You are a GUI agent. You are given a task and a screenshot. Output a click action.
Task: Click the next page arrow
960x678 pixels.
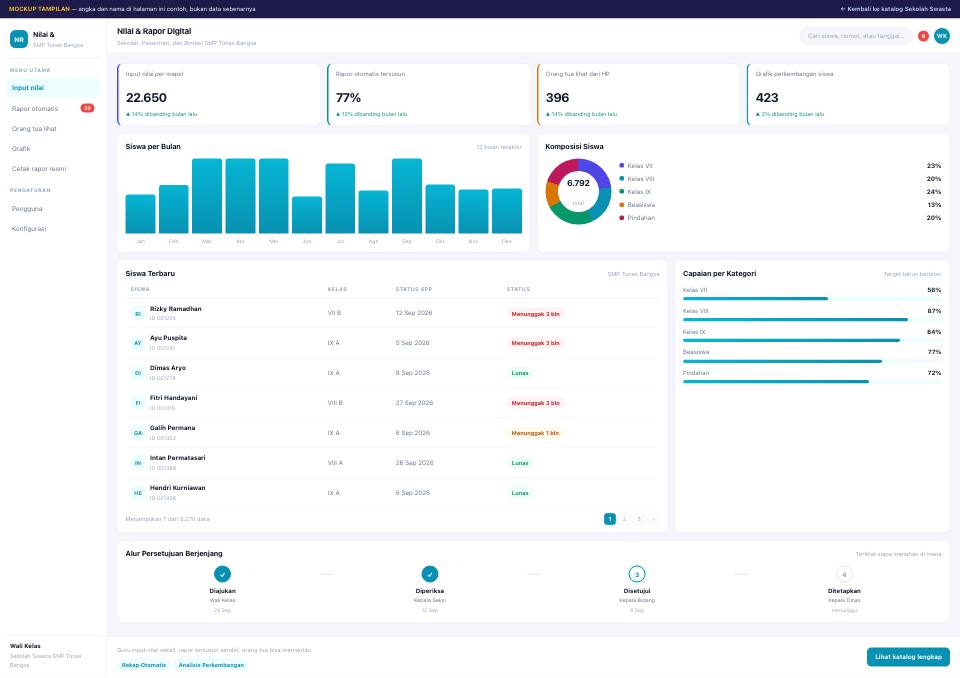pos(653,519)
